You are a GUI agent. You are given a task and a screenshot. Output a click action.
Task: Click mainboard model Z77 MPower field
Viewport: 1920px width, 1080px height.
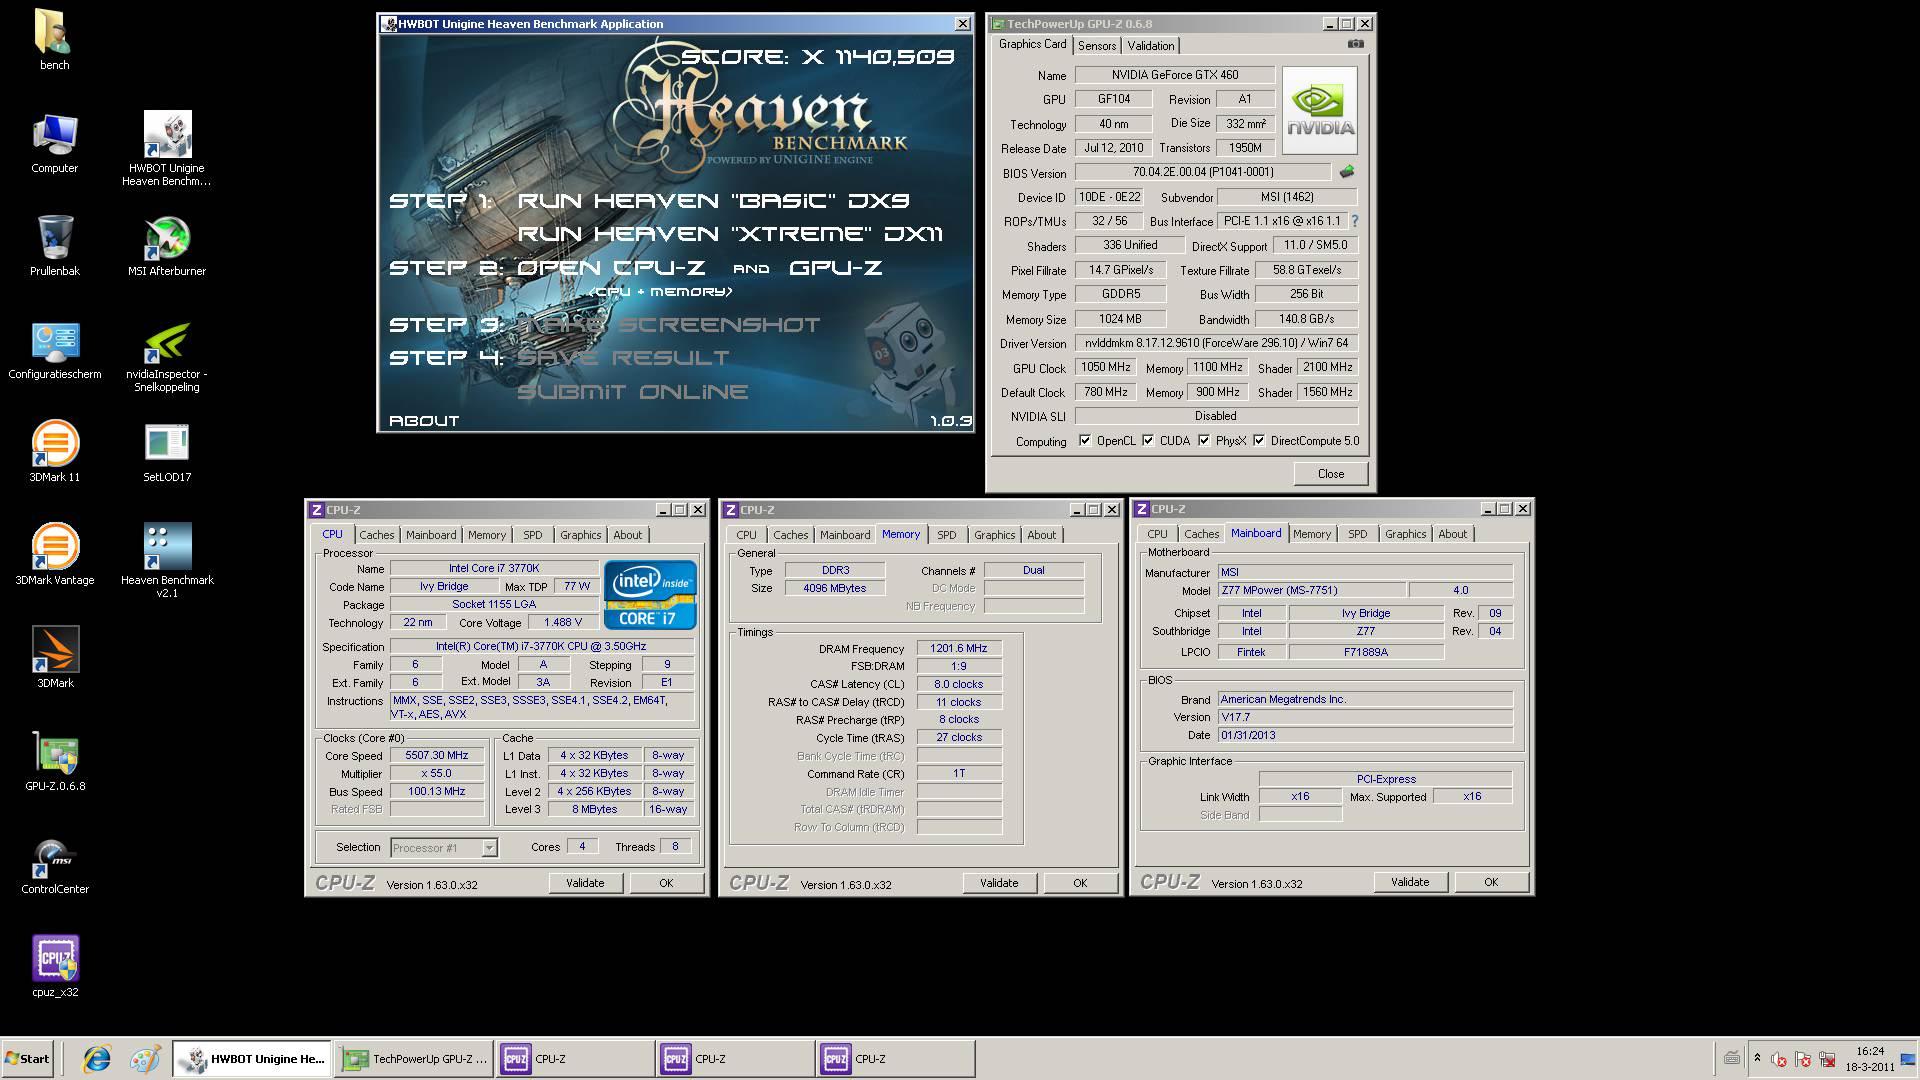point(1311,591)
